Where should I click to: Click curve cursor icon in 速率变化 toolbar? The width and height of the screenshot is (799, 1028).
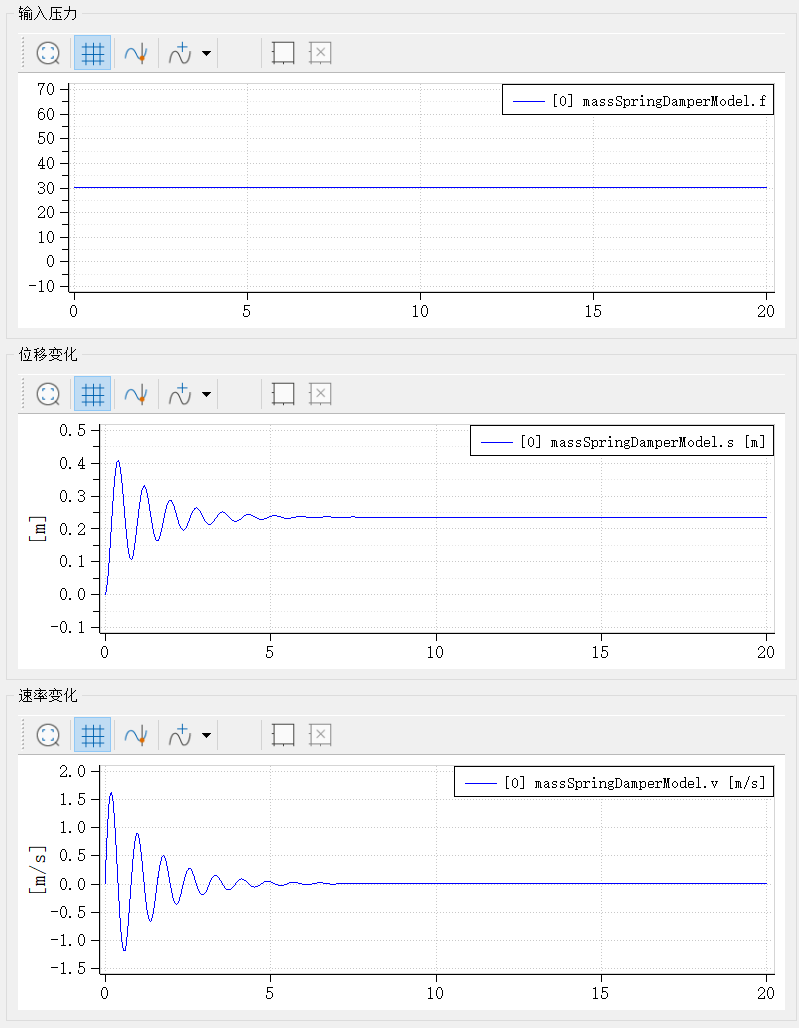tap(136, 735)
